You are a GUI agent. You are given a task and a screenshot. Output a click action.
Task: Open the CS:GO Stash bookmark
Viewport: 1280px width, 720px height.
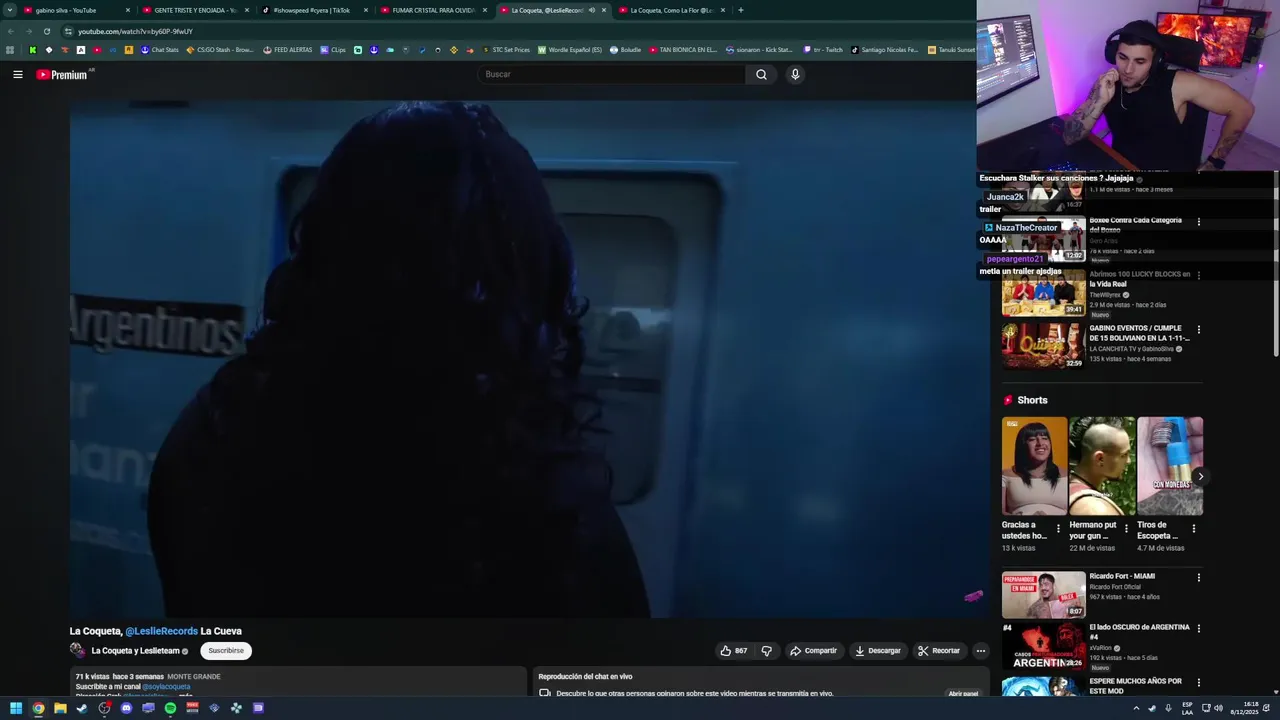[x=220, y=50]
